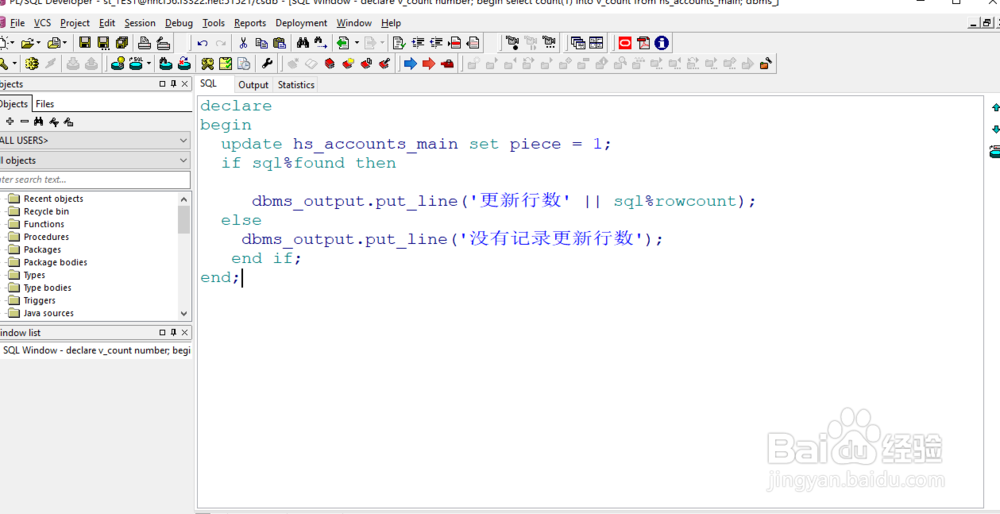The height and width of the screenshot is (514, 1000).
Task: Click the object search text field
Action: tap(95, 180)
